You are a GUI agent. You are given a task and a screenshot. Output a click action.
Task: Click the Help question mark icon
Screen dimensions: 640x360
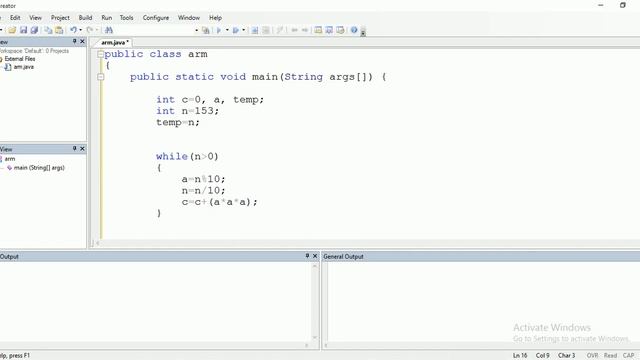coord(354,30)
